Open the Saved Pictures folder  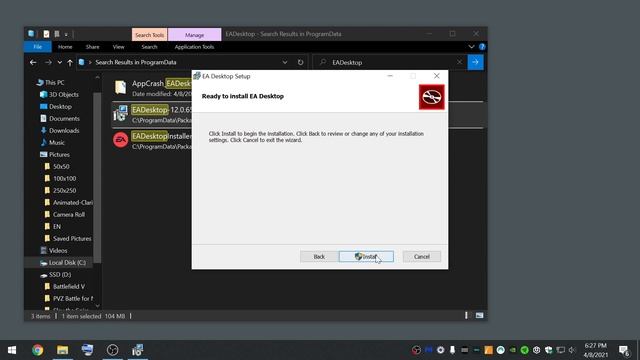point(68,238)
